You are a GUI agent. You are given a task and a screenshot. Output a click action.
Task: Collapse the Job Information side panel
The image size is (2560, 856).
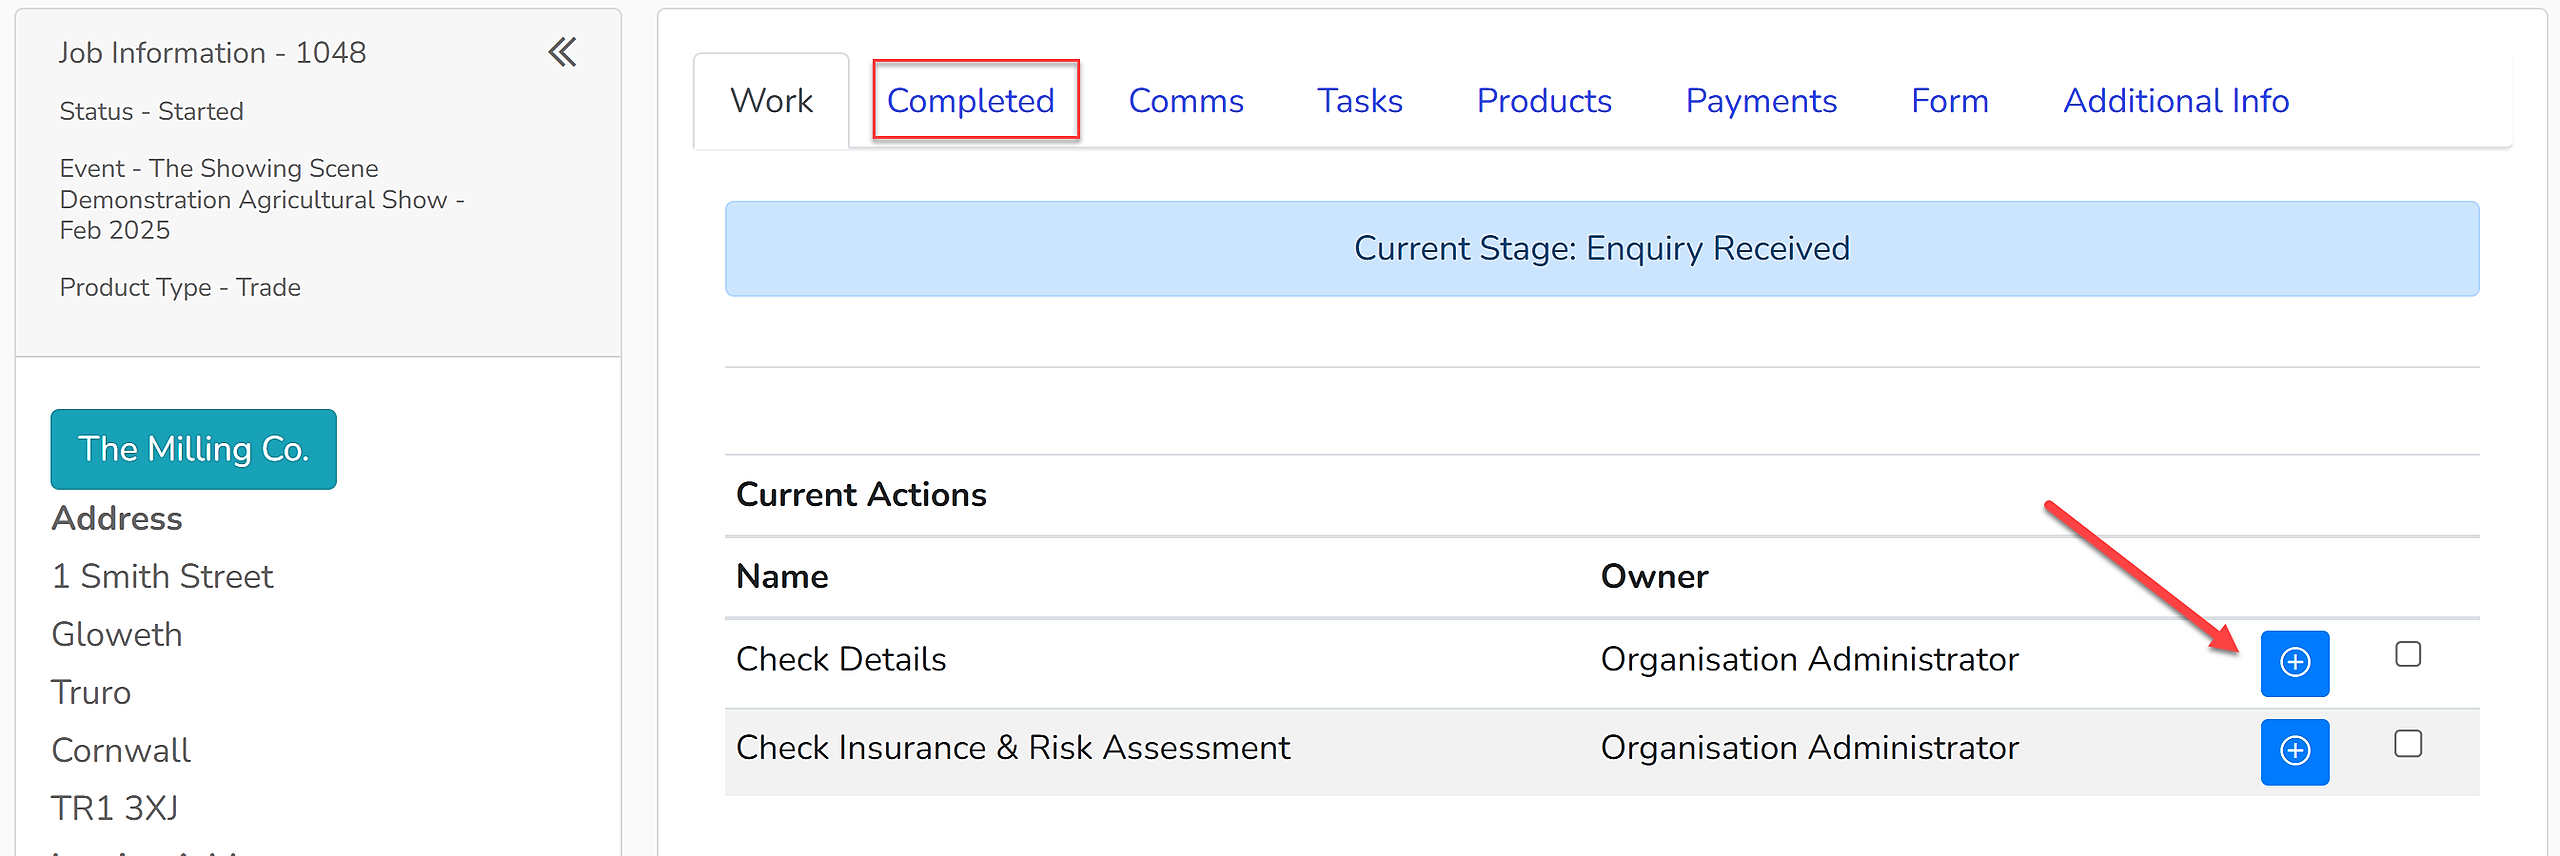coord(563,52)
